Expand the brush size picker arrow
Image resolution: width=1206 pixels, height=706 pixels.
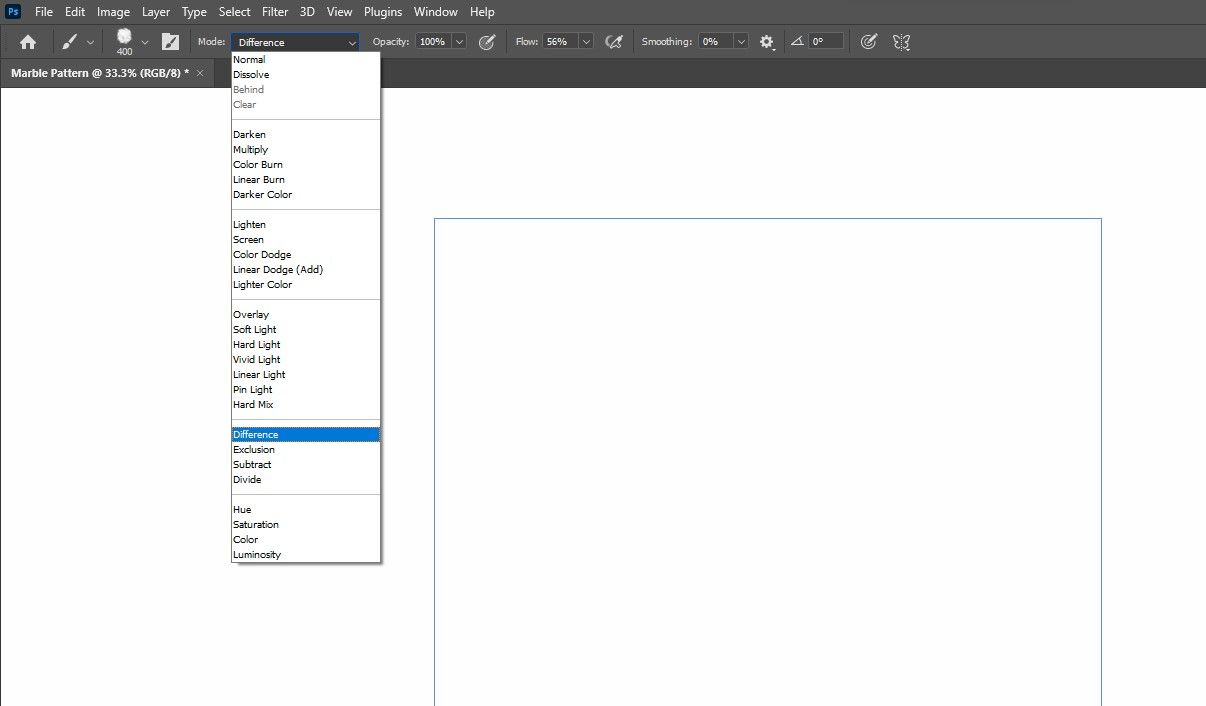(x=145, y=42)
